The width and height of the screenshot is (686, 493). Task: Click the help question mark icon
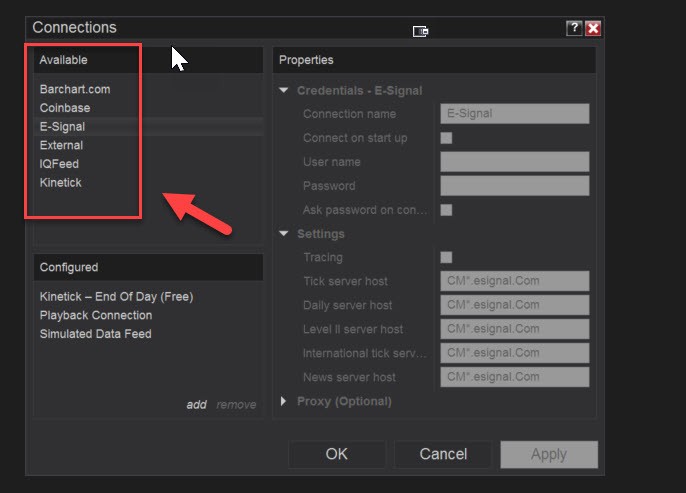(x=574, y=28)
